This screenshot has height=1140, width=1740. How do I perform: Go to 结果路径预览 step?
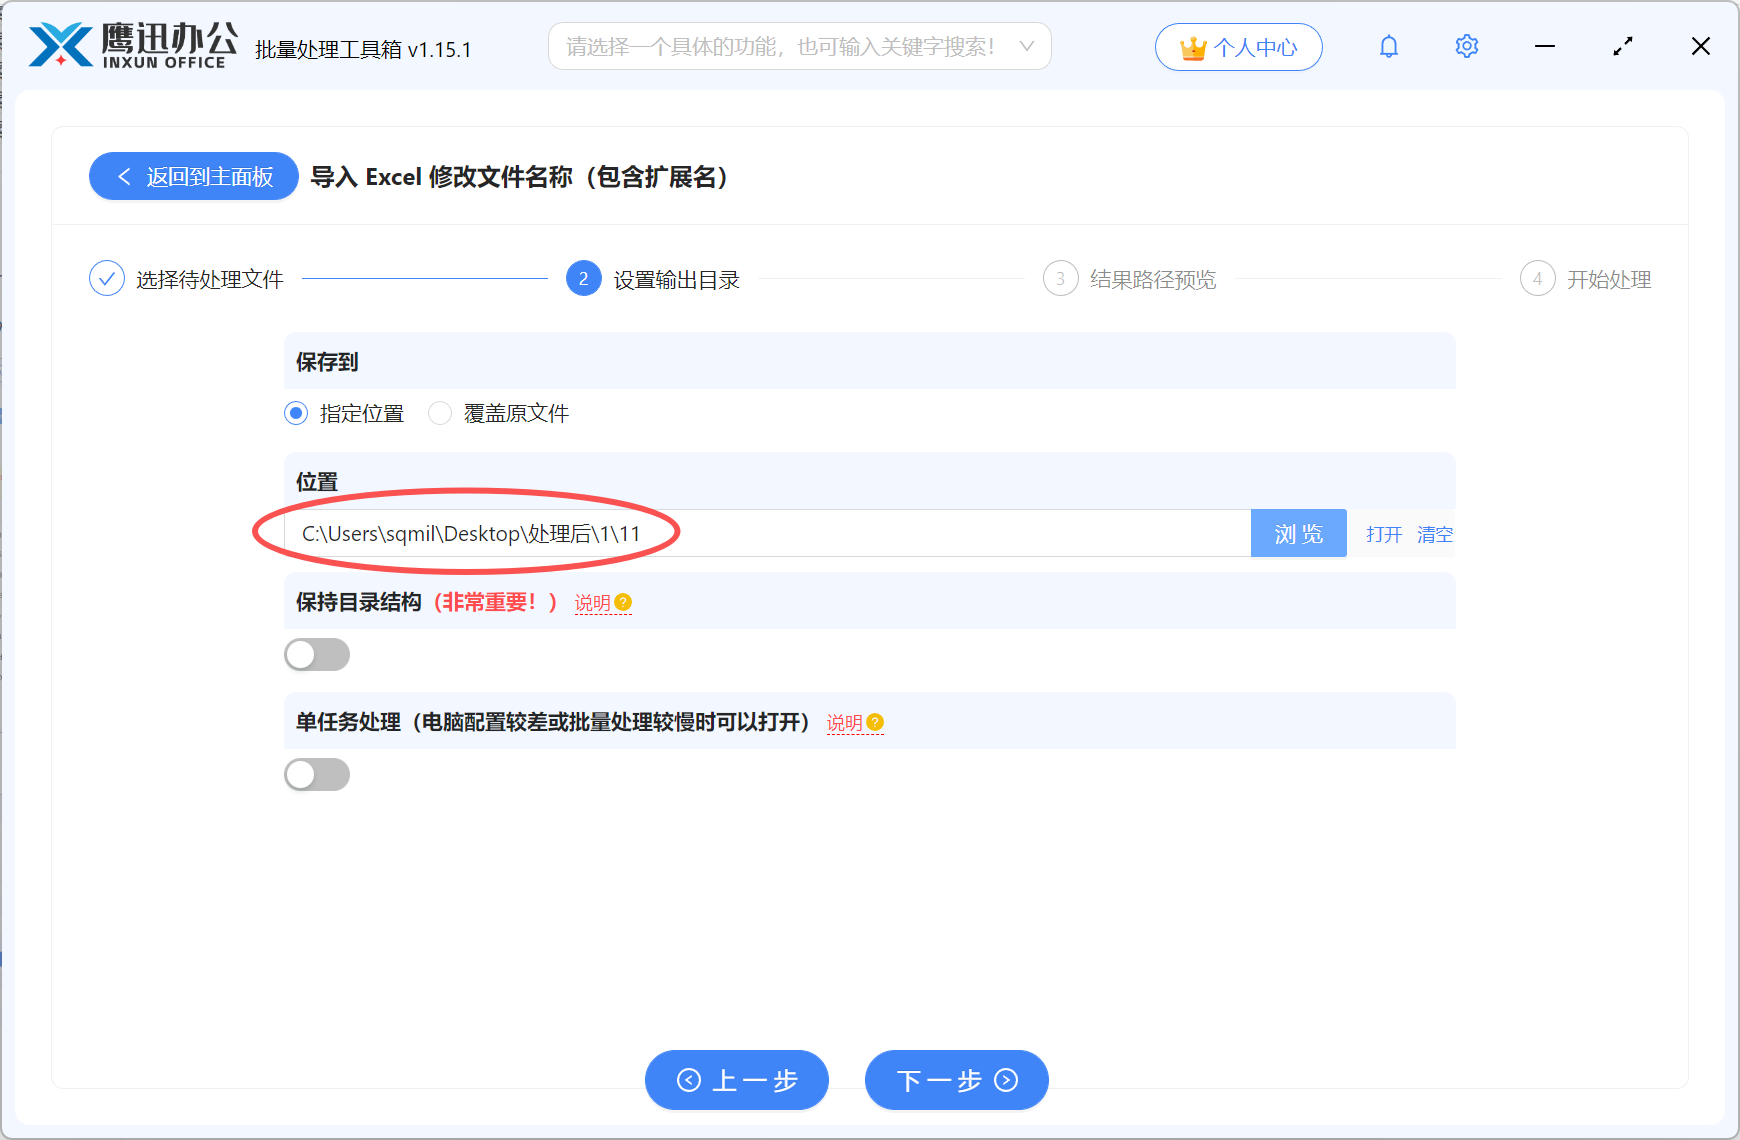(1153, 279)
